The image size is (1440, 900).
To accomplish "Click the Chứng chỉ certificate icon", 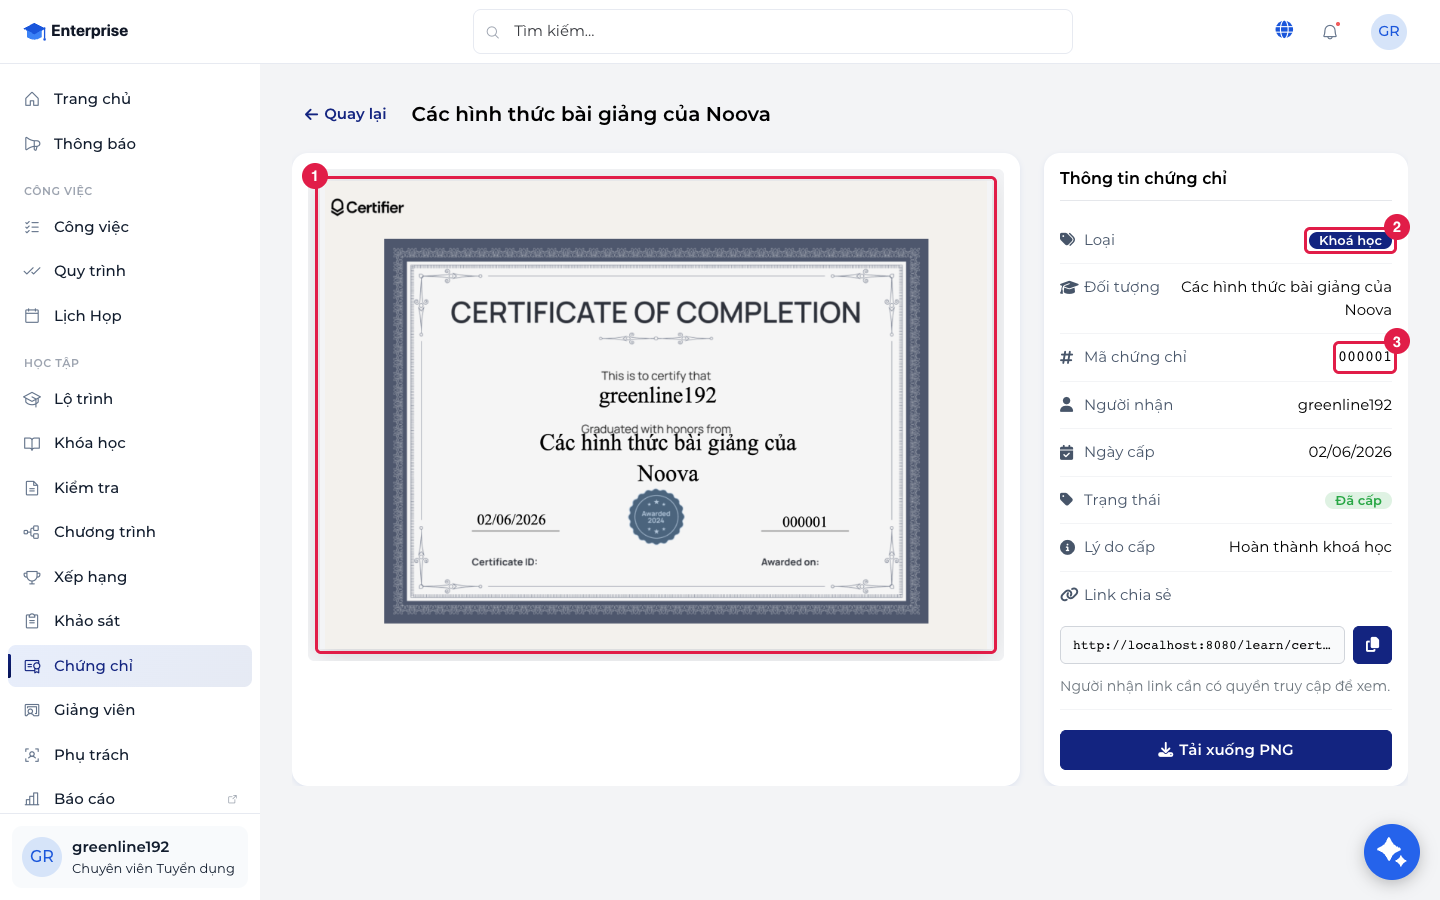I will click(32, 666).
